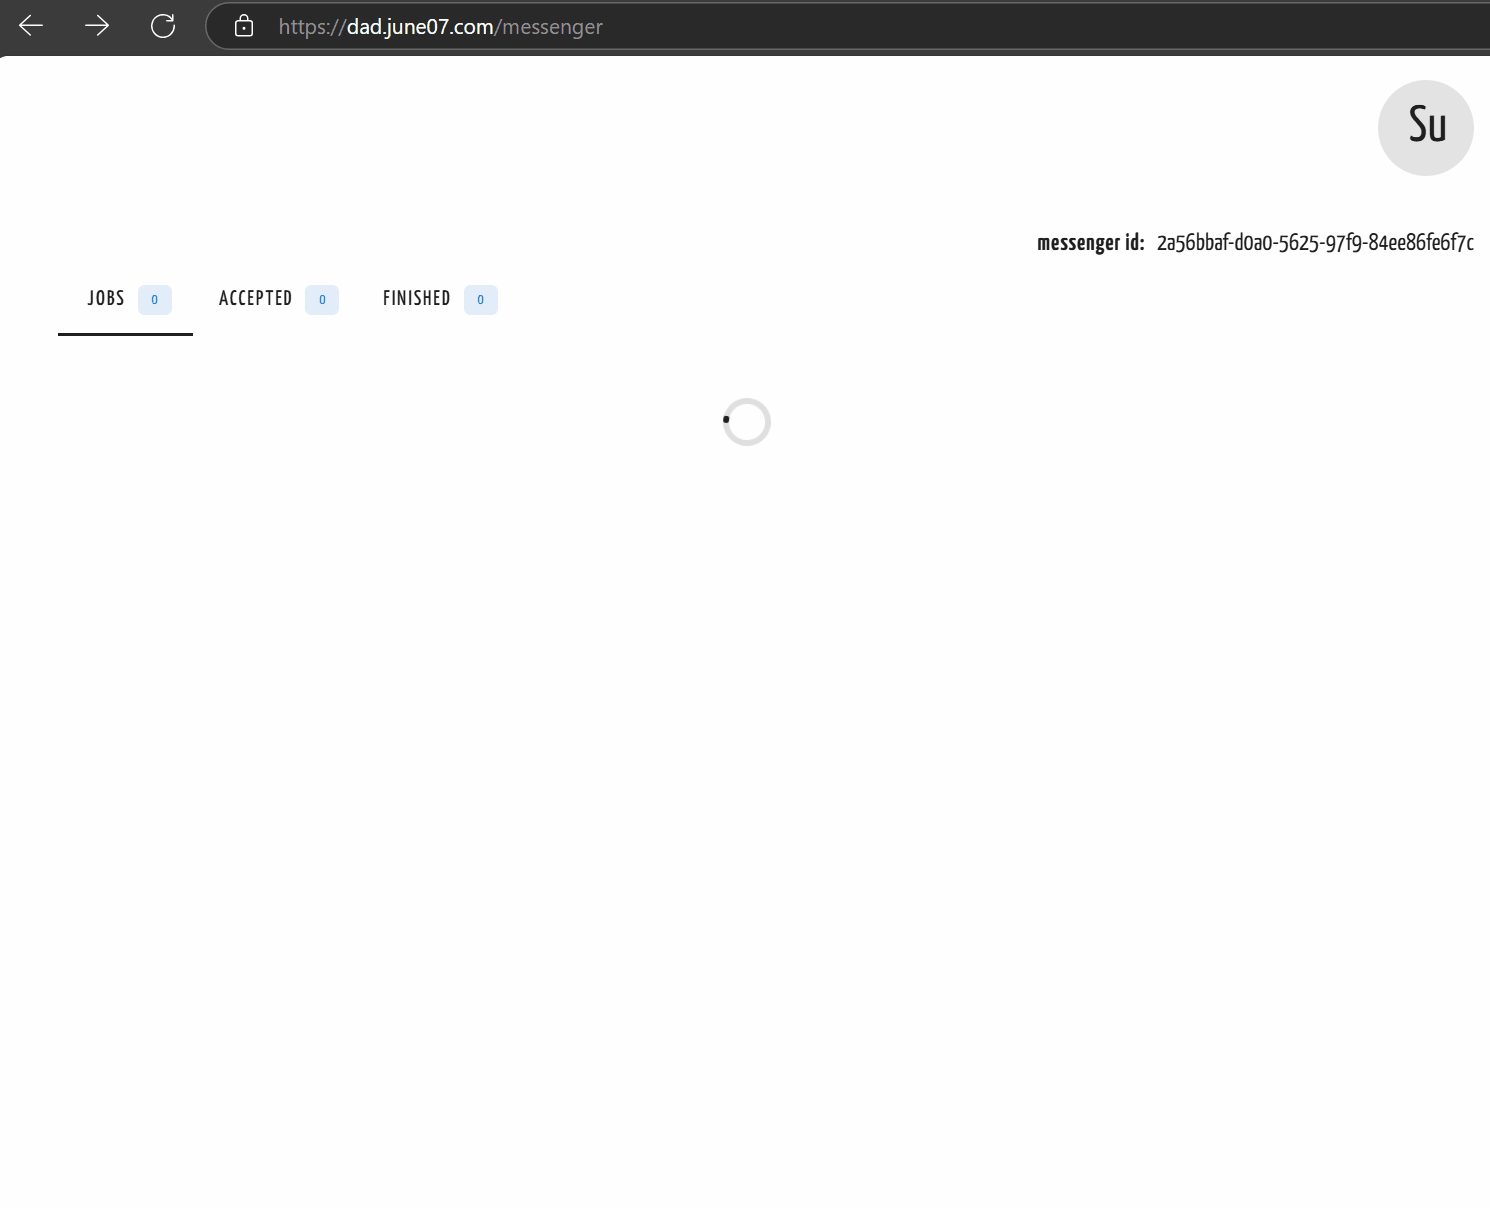Go back using the browser back arrow
This screenshot has height=1208, width=1490.
[31, 26]
